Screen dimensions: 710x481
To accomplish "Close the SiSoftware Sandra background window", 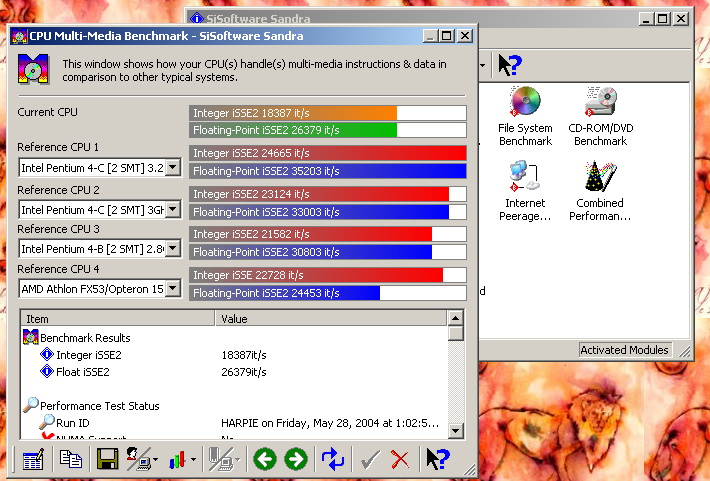I will (681, 19).
